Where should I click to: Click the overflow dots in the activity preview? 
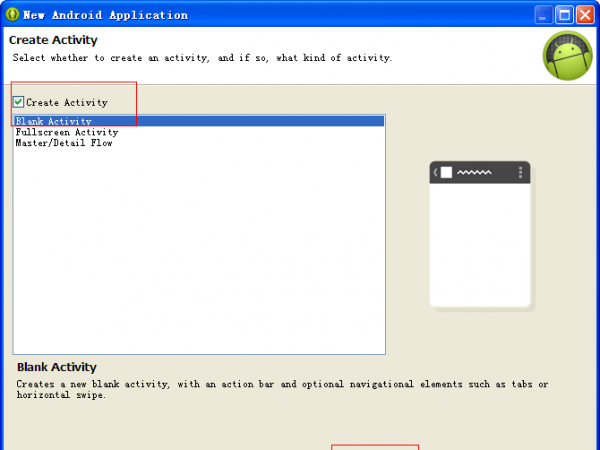520,173
